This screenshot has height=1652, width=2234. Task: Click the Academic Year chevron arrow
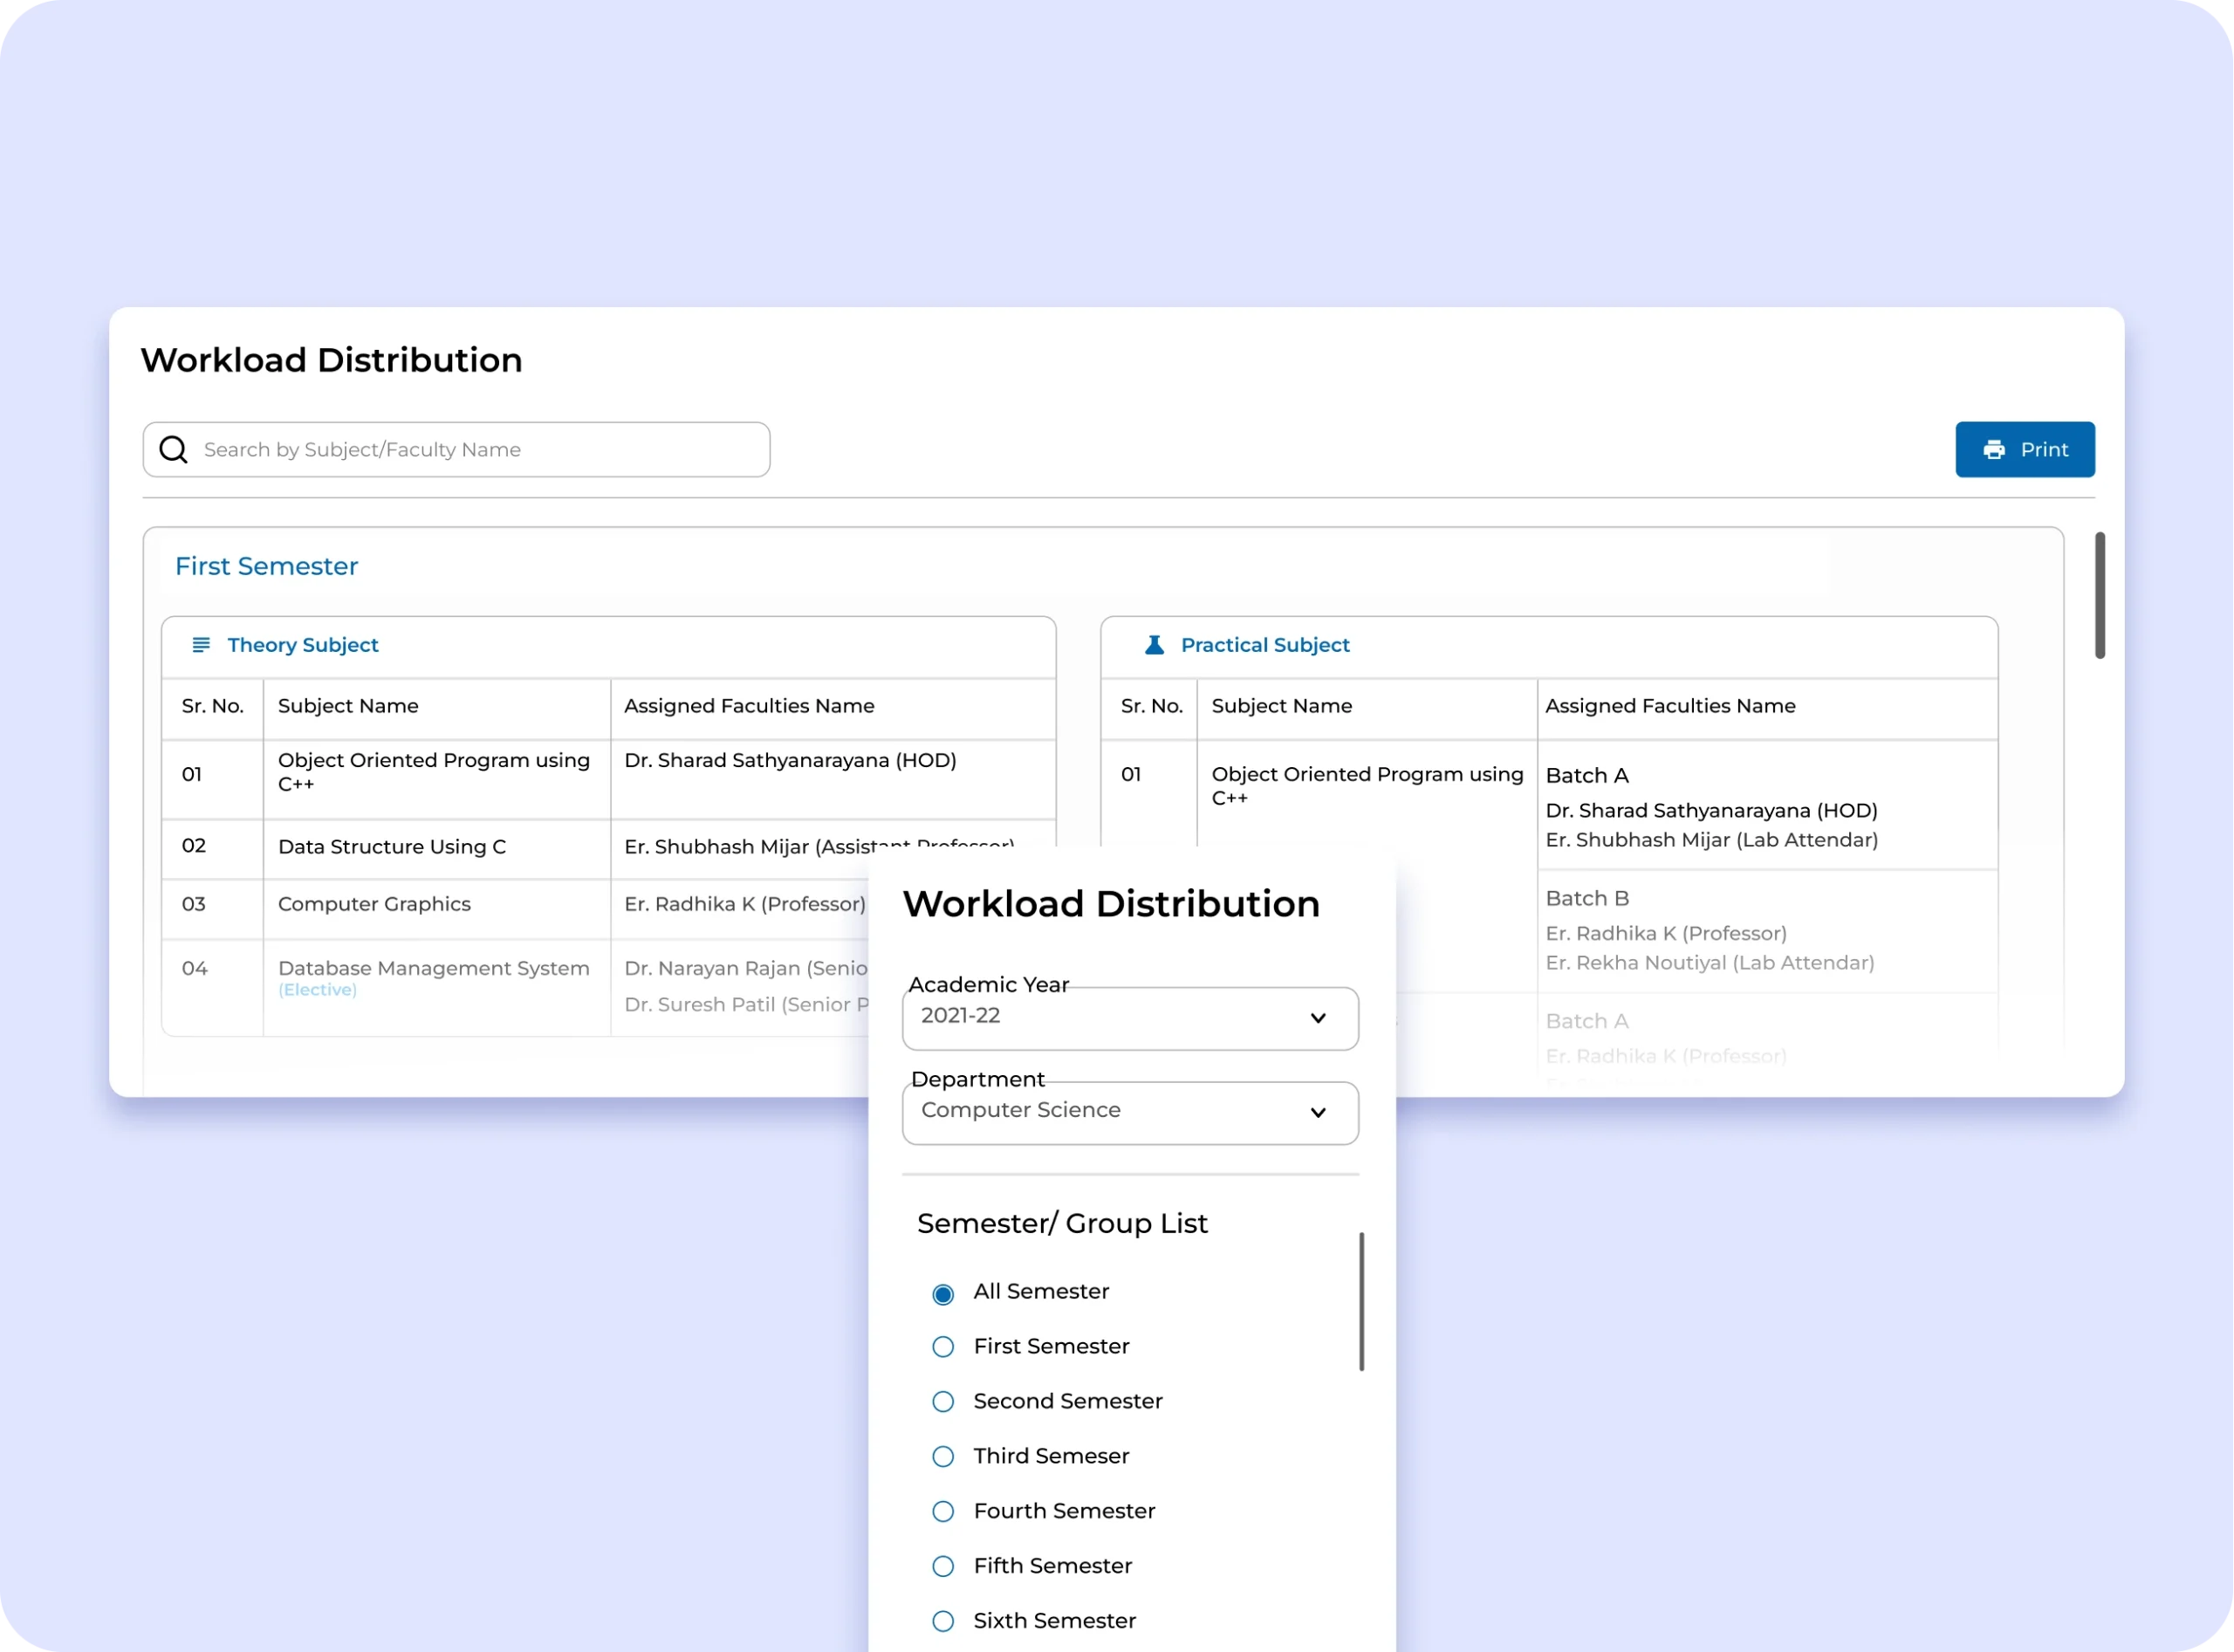pyautogui.click(x=1318, y=1018)
